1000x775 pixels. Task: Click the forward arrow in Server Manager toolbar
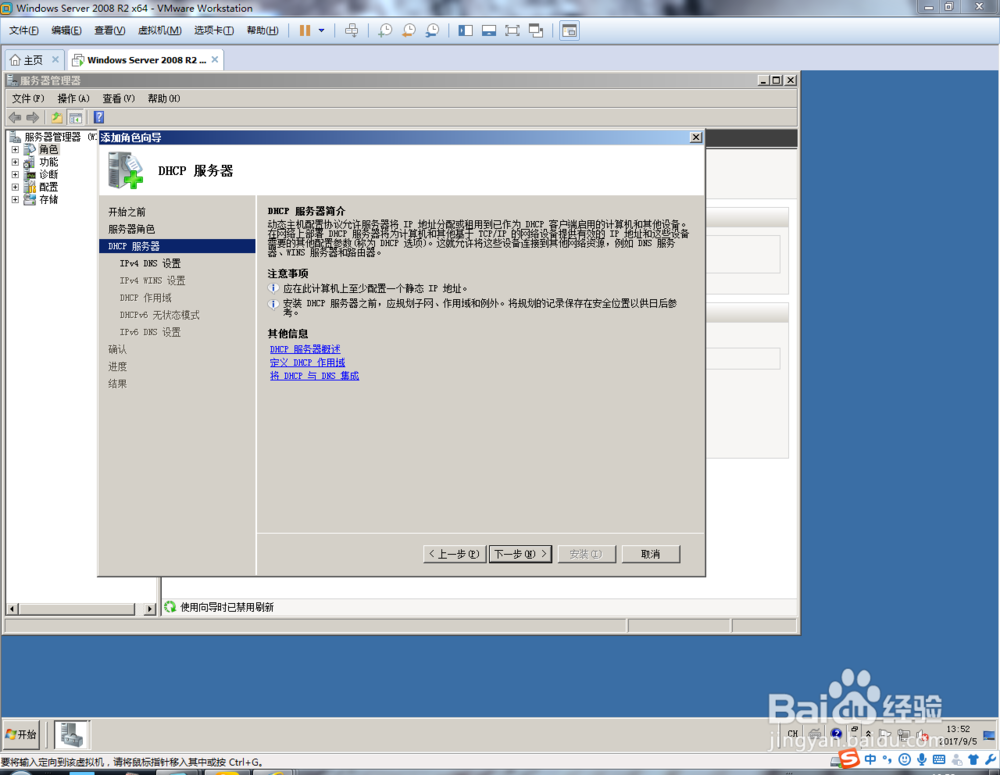33,117
